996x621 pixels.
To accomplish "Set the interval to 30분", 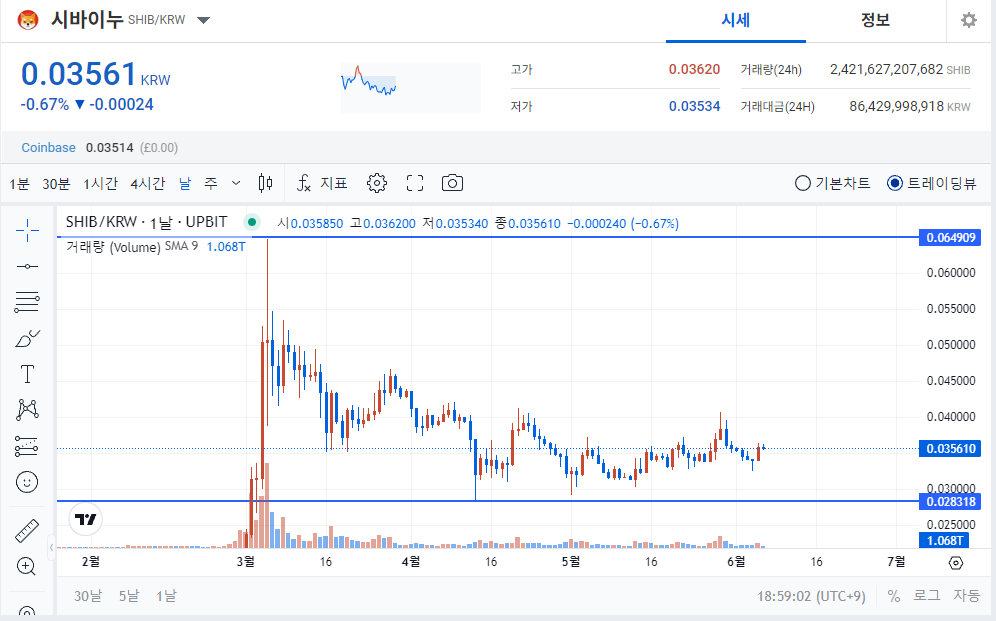I will click(x=56, y=184).
